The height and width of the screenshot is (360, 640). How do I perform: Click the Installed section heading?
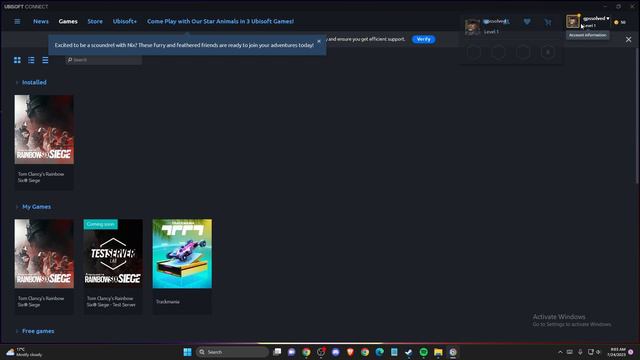[34, 82]
